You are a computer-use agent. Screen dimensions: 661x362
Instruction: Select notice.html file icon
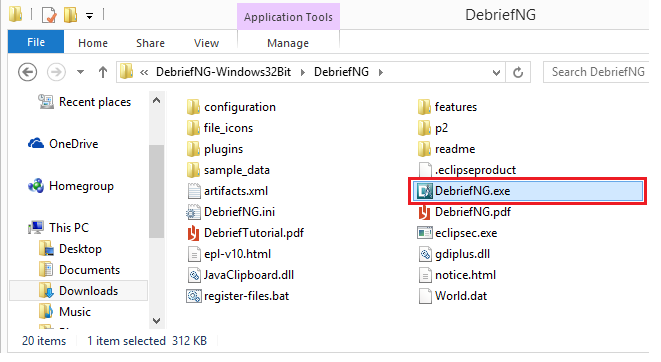[425, 275]
